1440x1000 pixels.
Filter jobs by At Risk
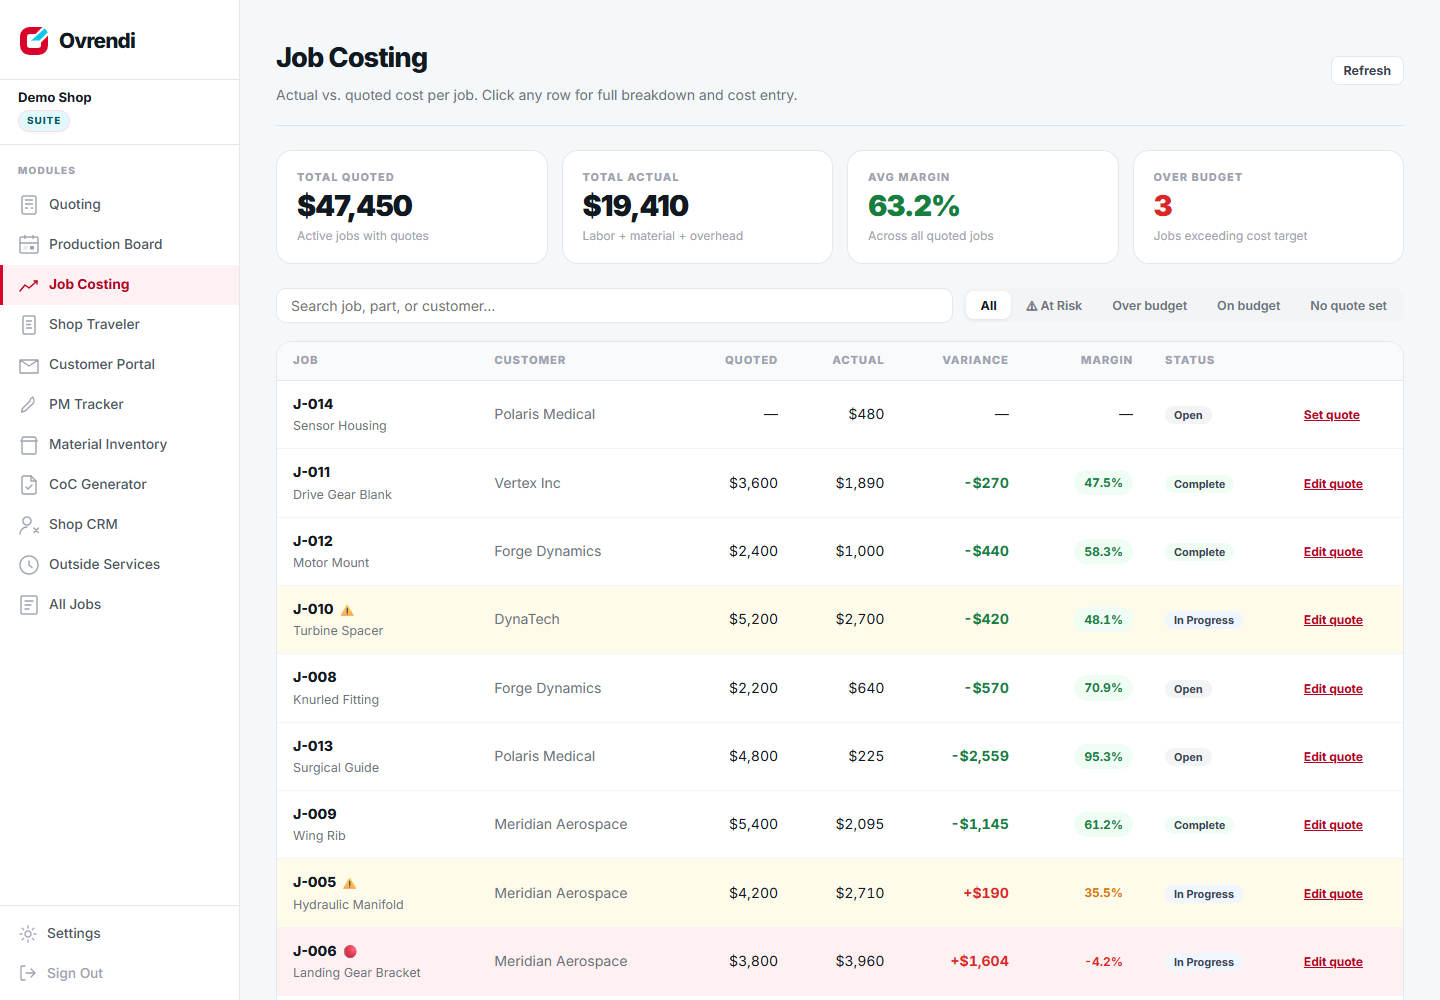(1054, 306)
